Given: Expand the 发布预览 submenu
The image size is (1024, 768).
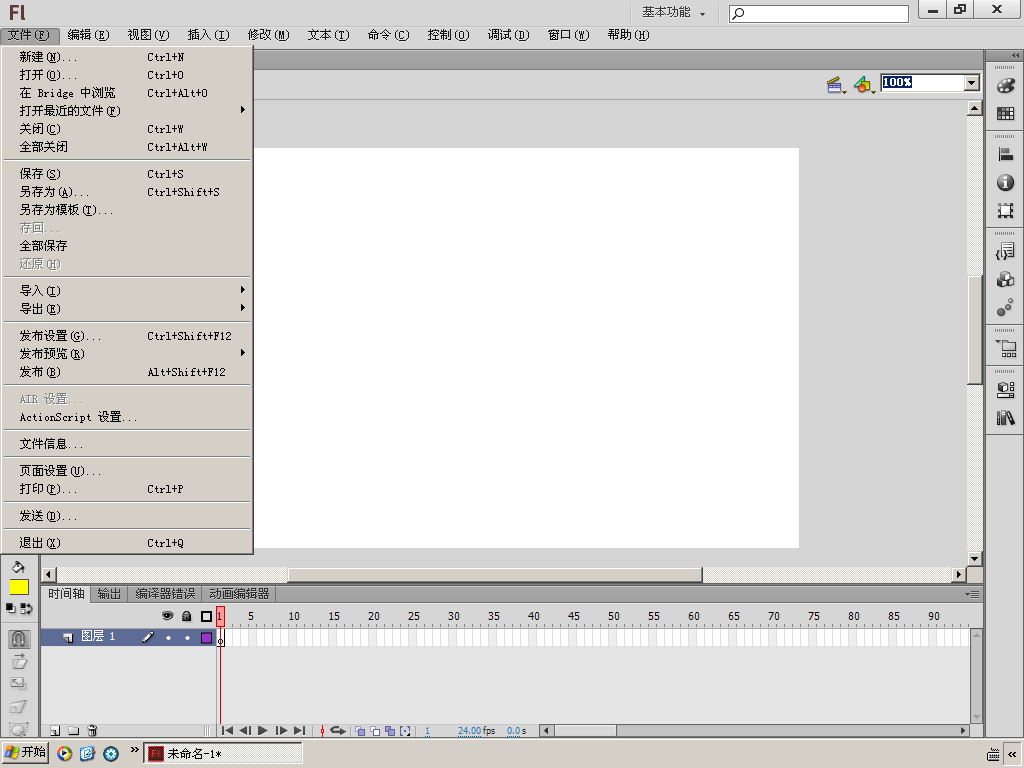Looking at the screenshot, I should (x=127, y=354).
